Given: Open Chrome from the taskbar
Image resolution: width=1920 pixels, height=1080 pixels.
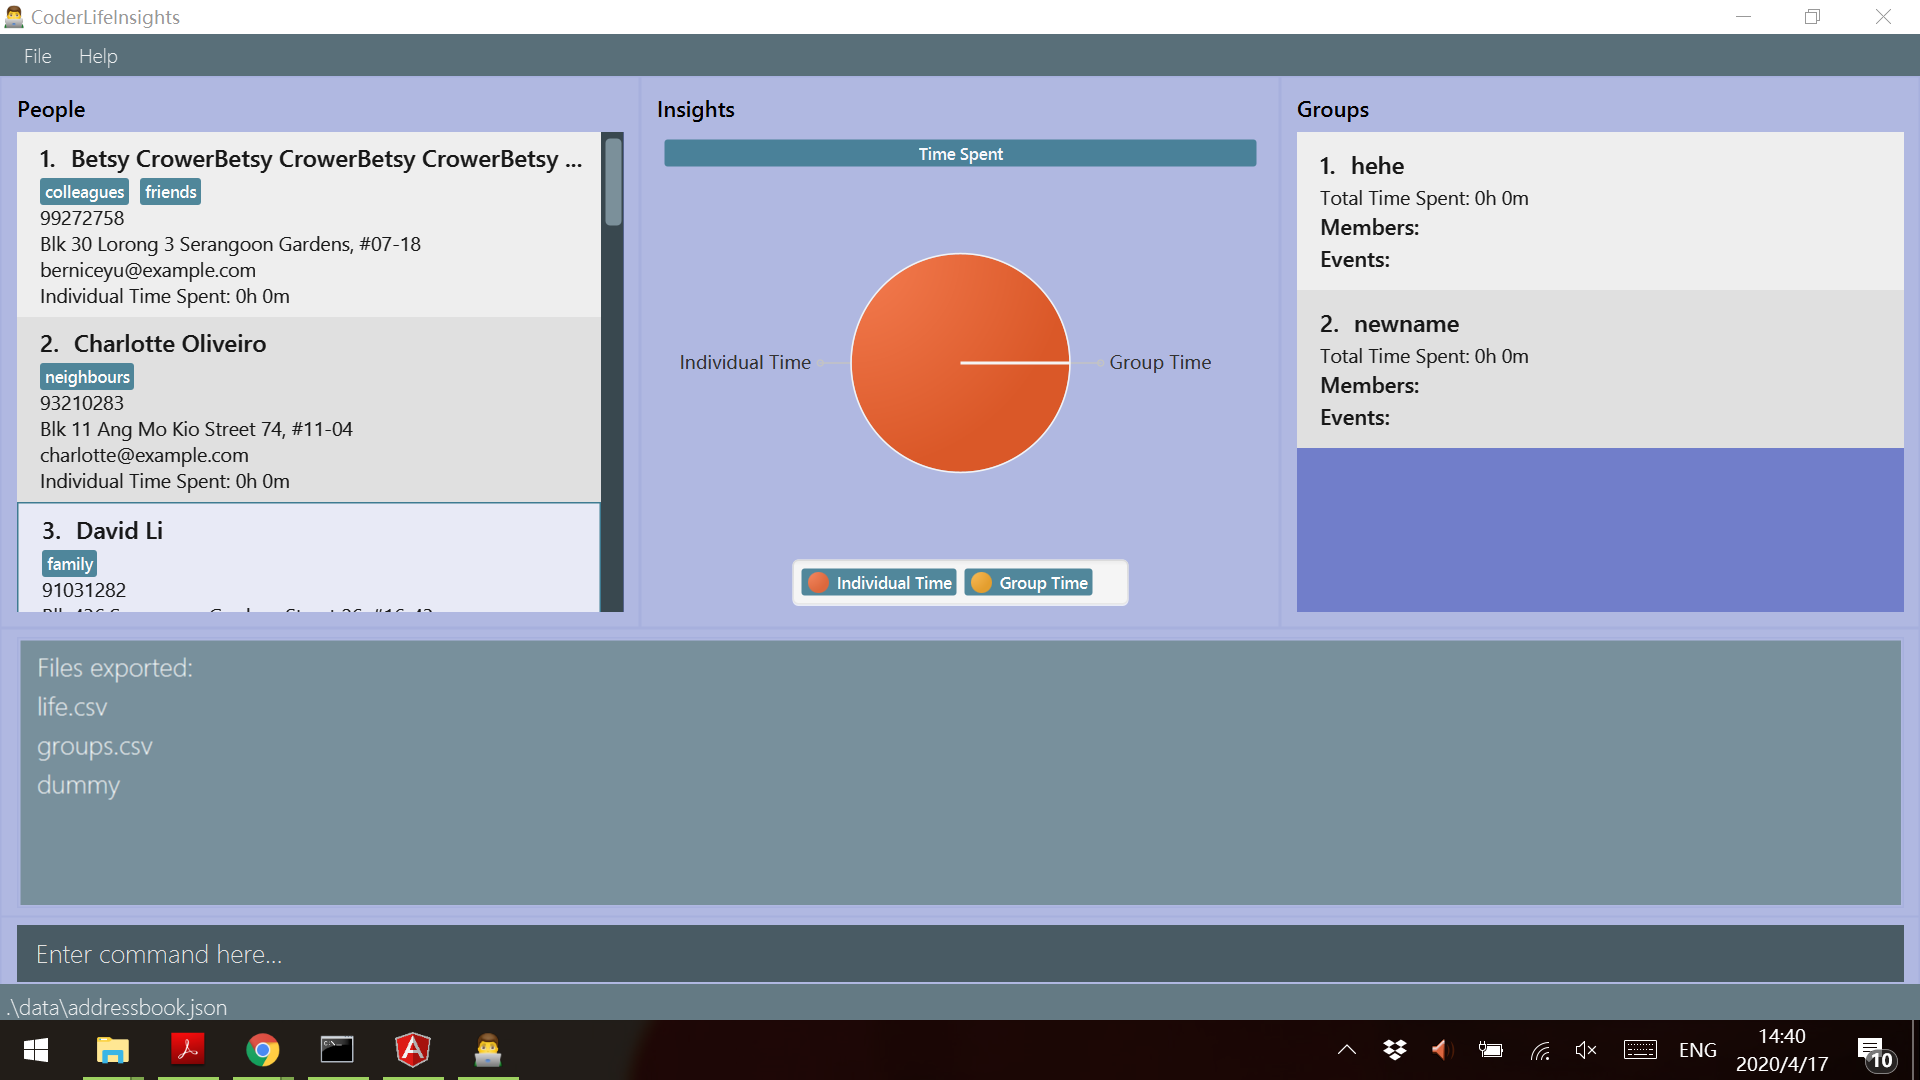Looking at the screenshot, I should [262, 1050].
